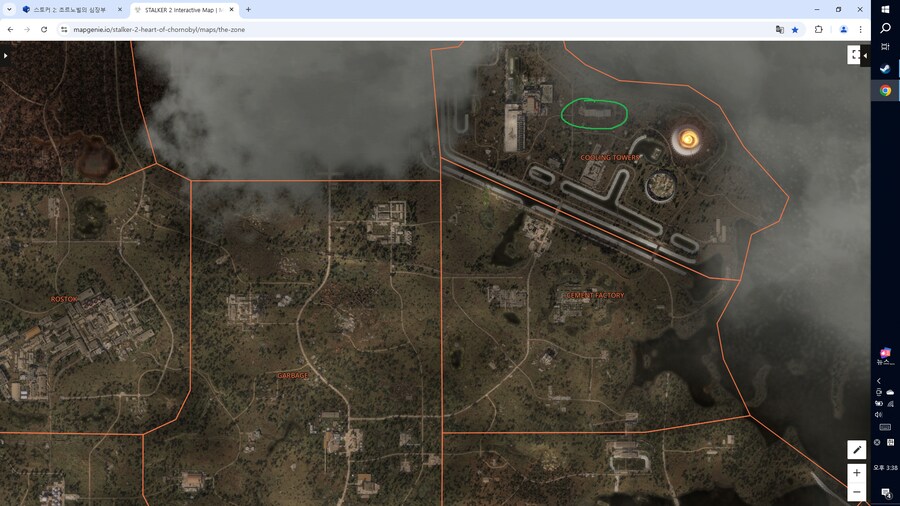900x506 pixels.
Task: Expand the left sidebar panel arrow
Action: click(x=6, y=56)
